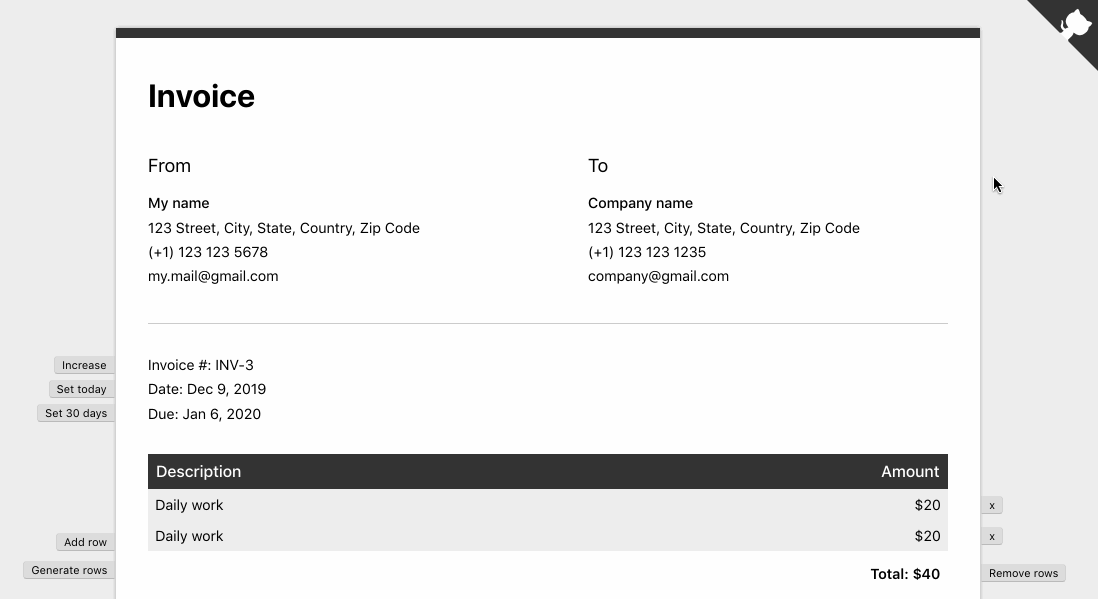Click the Increase invoice number button
The image size is (1098, 599).
84,365
